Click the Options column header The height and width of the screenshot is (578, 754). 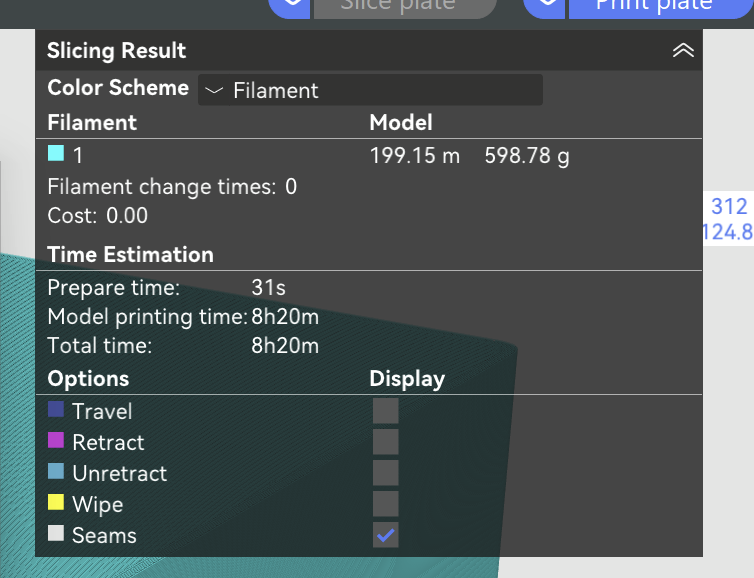point(88,379)
